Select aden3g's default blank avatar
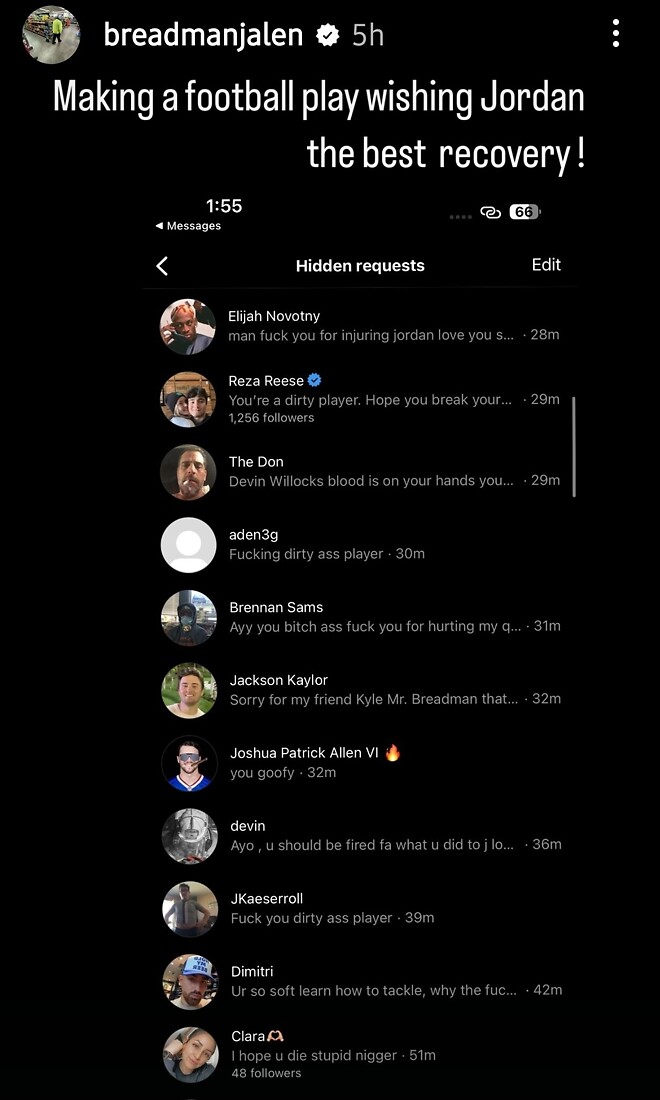 188,545
